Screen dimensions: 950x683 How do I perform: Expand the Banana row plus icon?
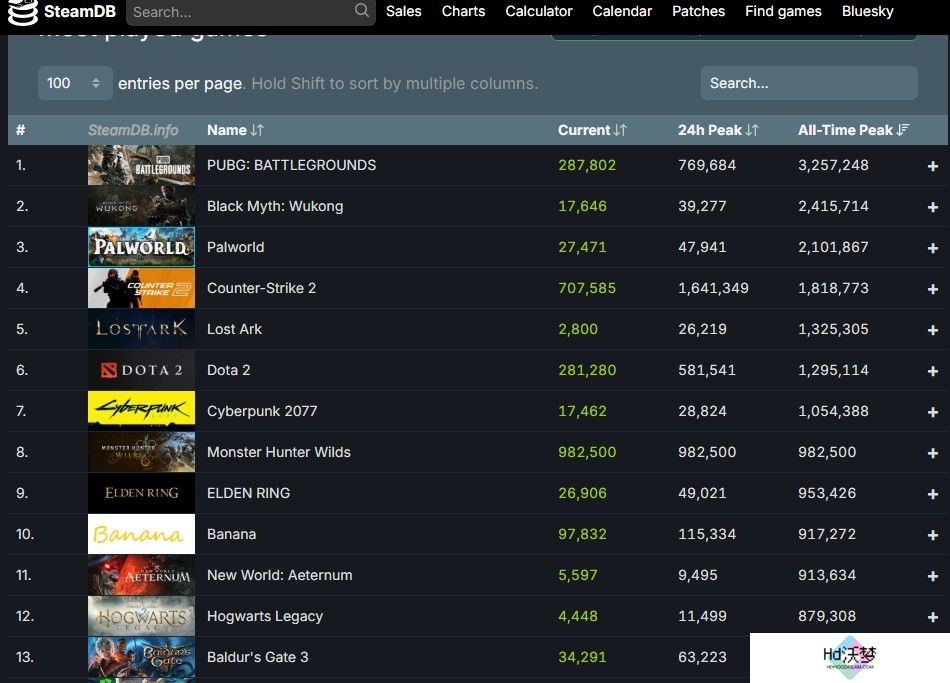pyautogui.click(x=932, y=535)
